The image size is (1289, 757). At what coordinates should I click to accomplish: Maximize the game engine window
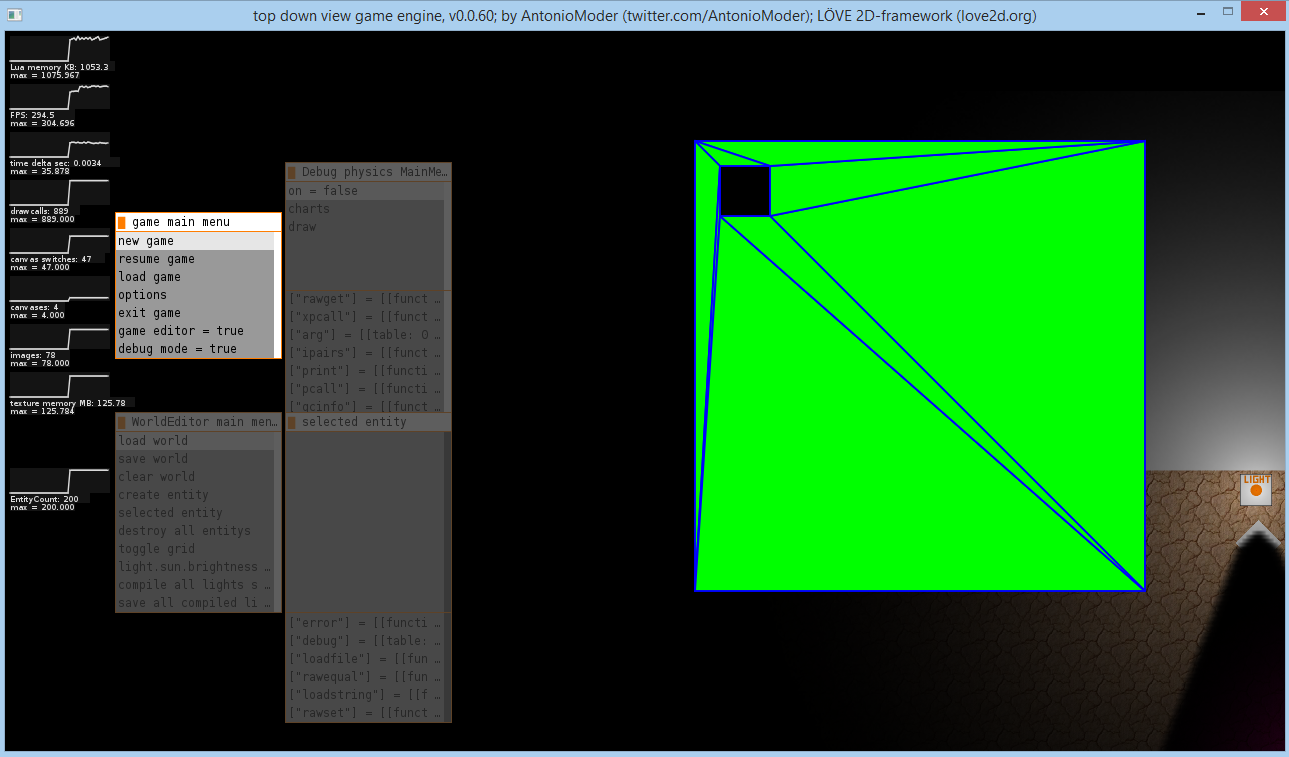coord(1228,11)
